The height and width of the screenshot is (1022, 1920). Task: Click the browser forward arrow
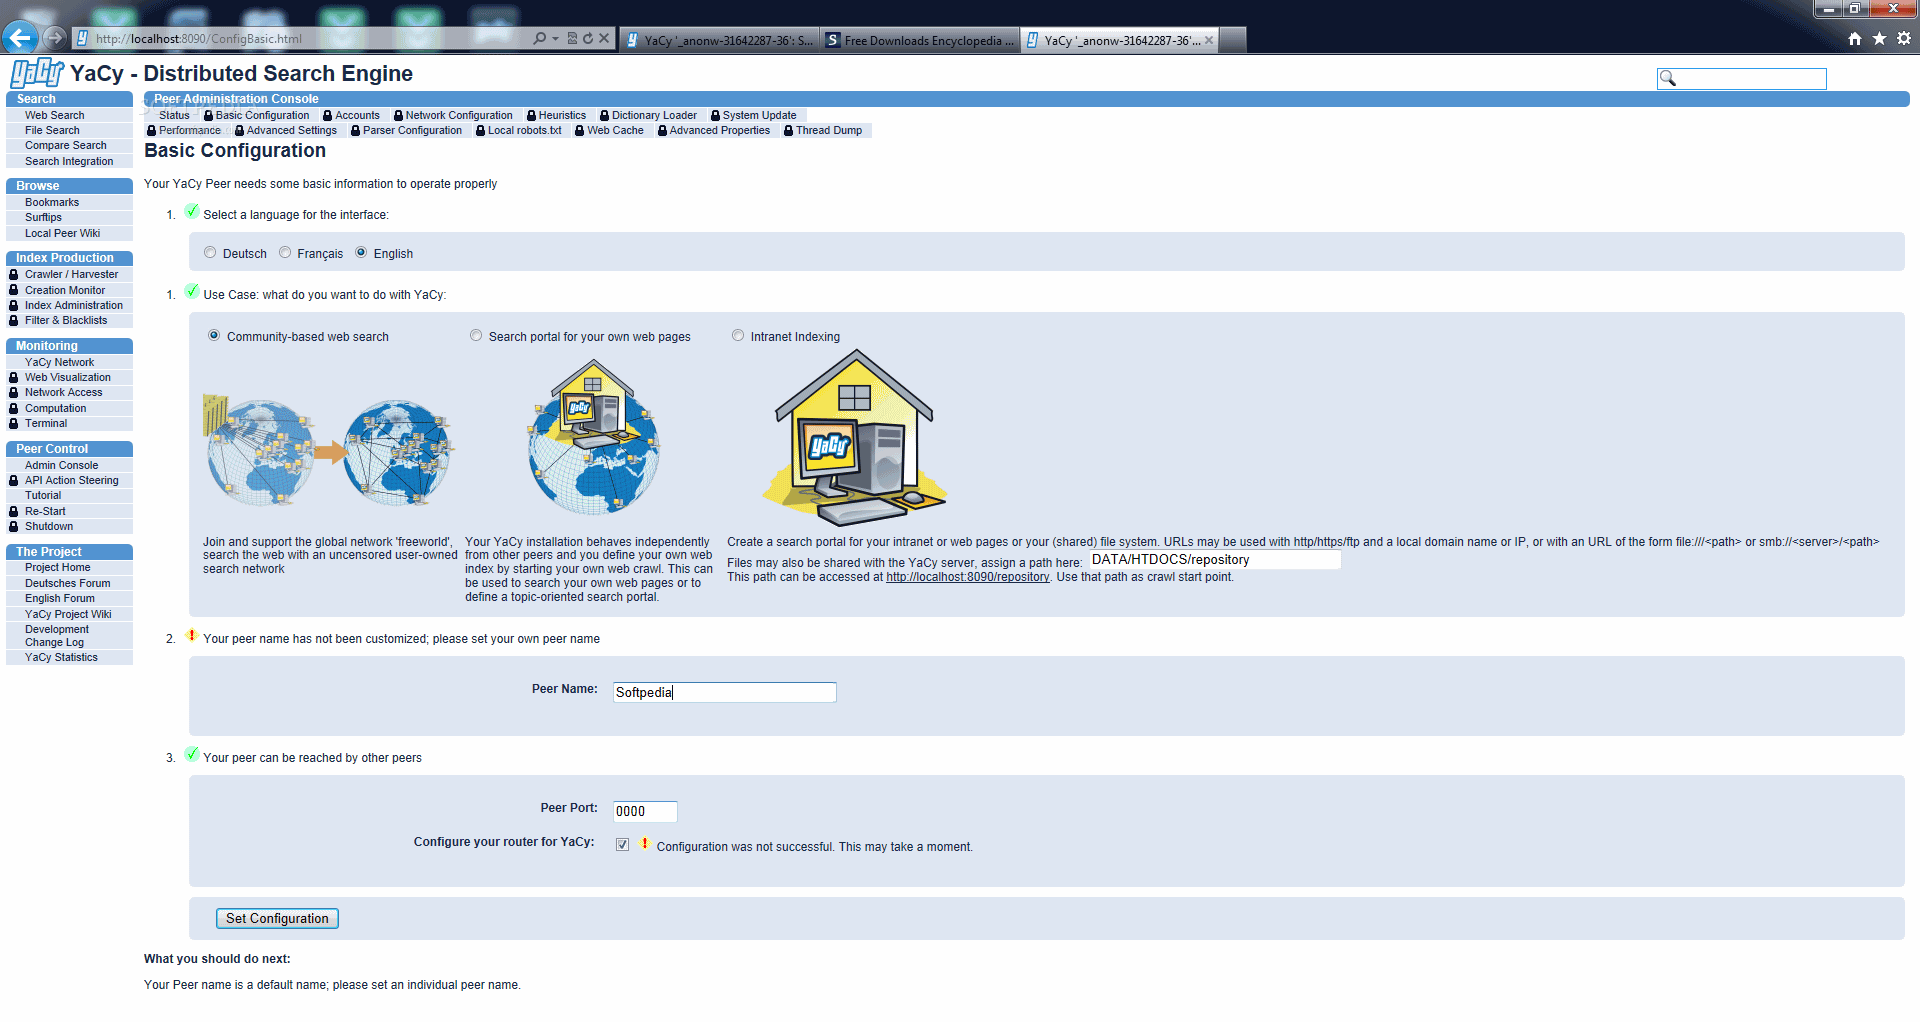click(x=55, y=38)
